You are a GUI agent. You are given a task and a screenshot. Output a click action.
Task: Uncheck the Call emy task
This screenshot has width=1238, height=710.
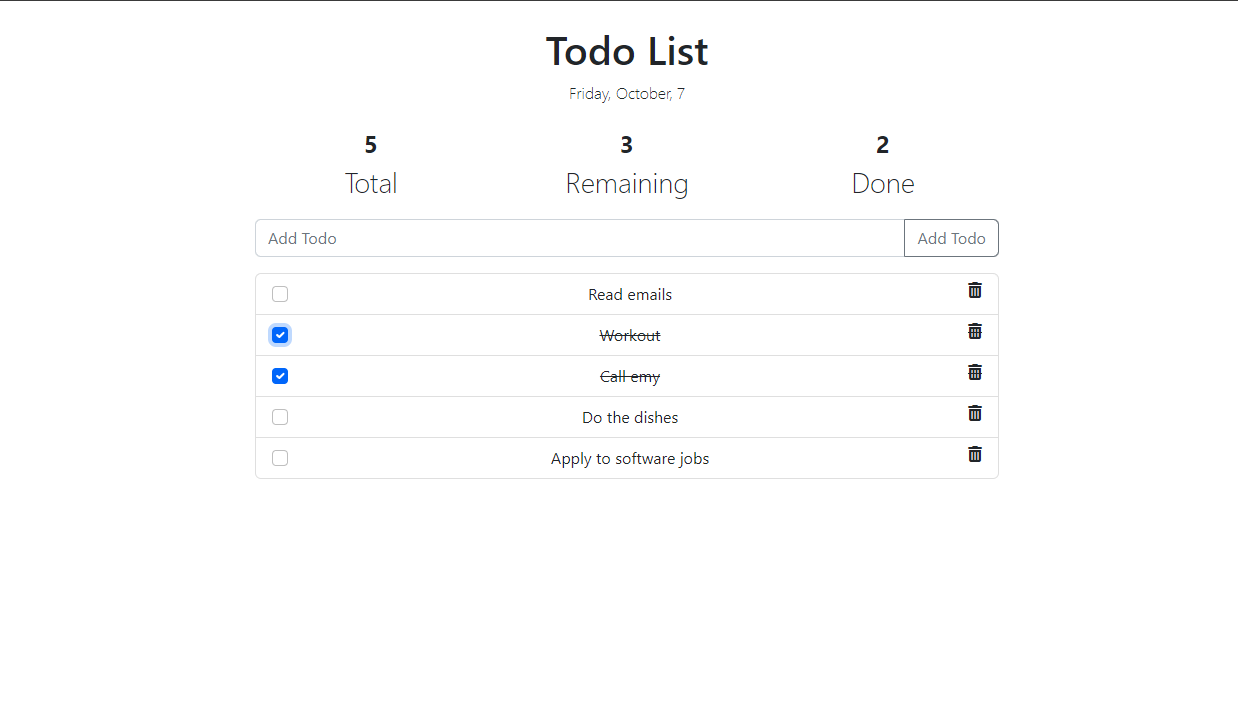[x=280, y=376]
